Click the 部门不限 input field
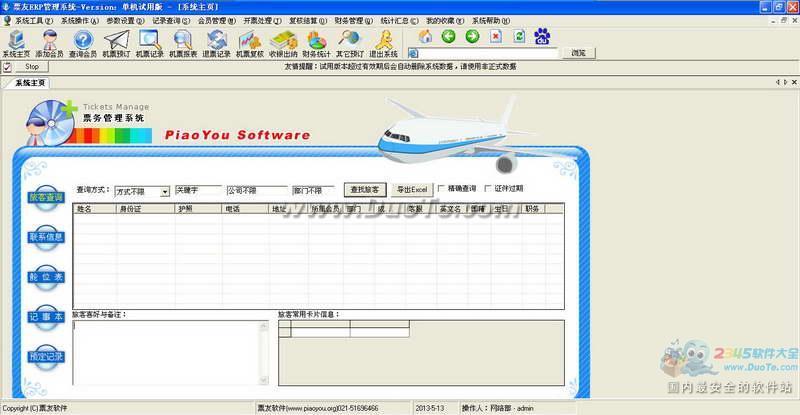This screenshot has height=415, width=800. tap(313, 190)
